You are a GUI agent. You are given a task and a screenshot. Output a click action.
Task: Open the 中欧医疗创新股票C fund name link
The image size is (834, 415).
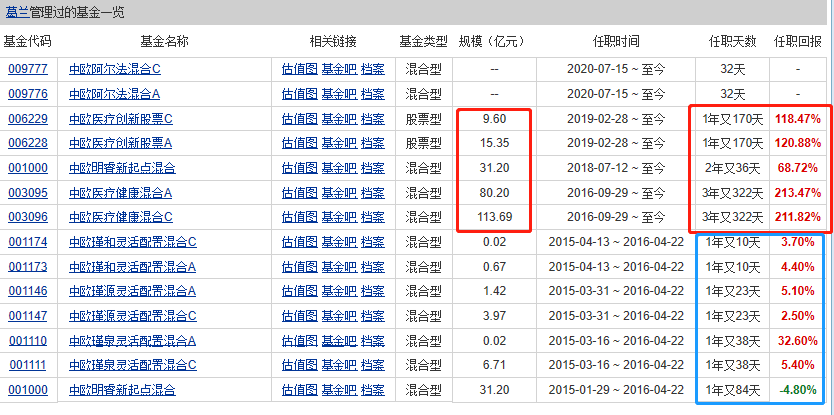121,119
